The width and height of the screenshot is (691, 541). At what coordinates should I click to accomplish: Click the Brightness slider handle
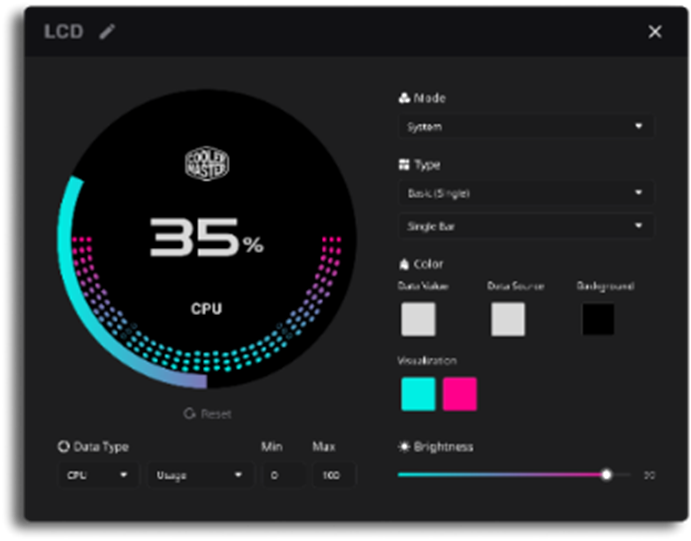[x=606, y=474]
